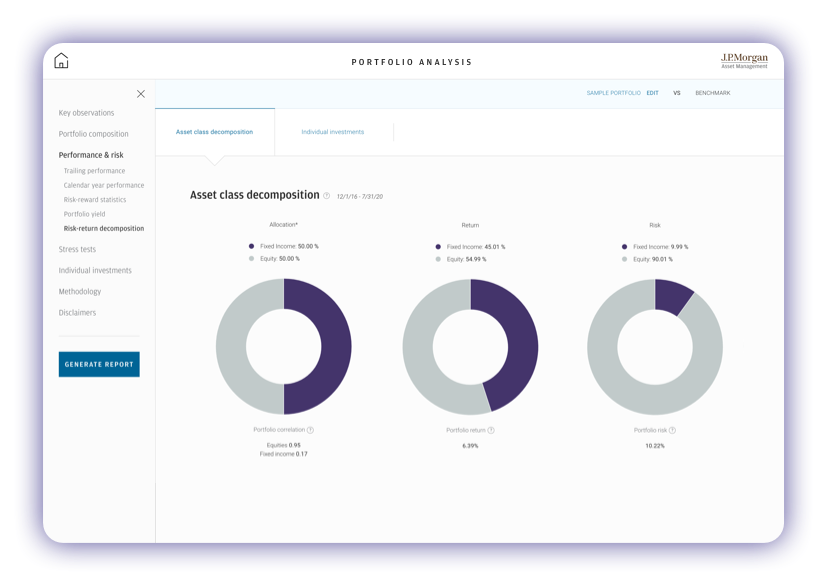Switch to the Individual investments tab
828x586 pixels.
click(333, 132)
